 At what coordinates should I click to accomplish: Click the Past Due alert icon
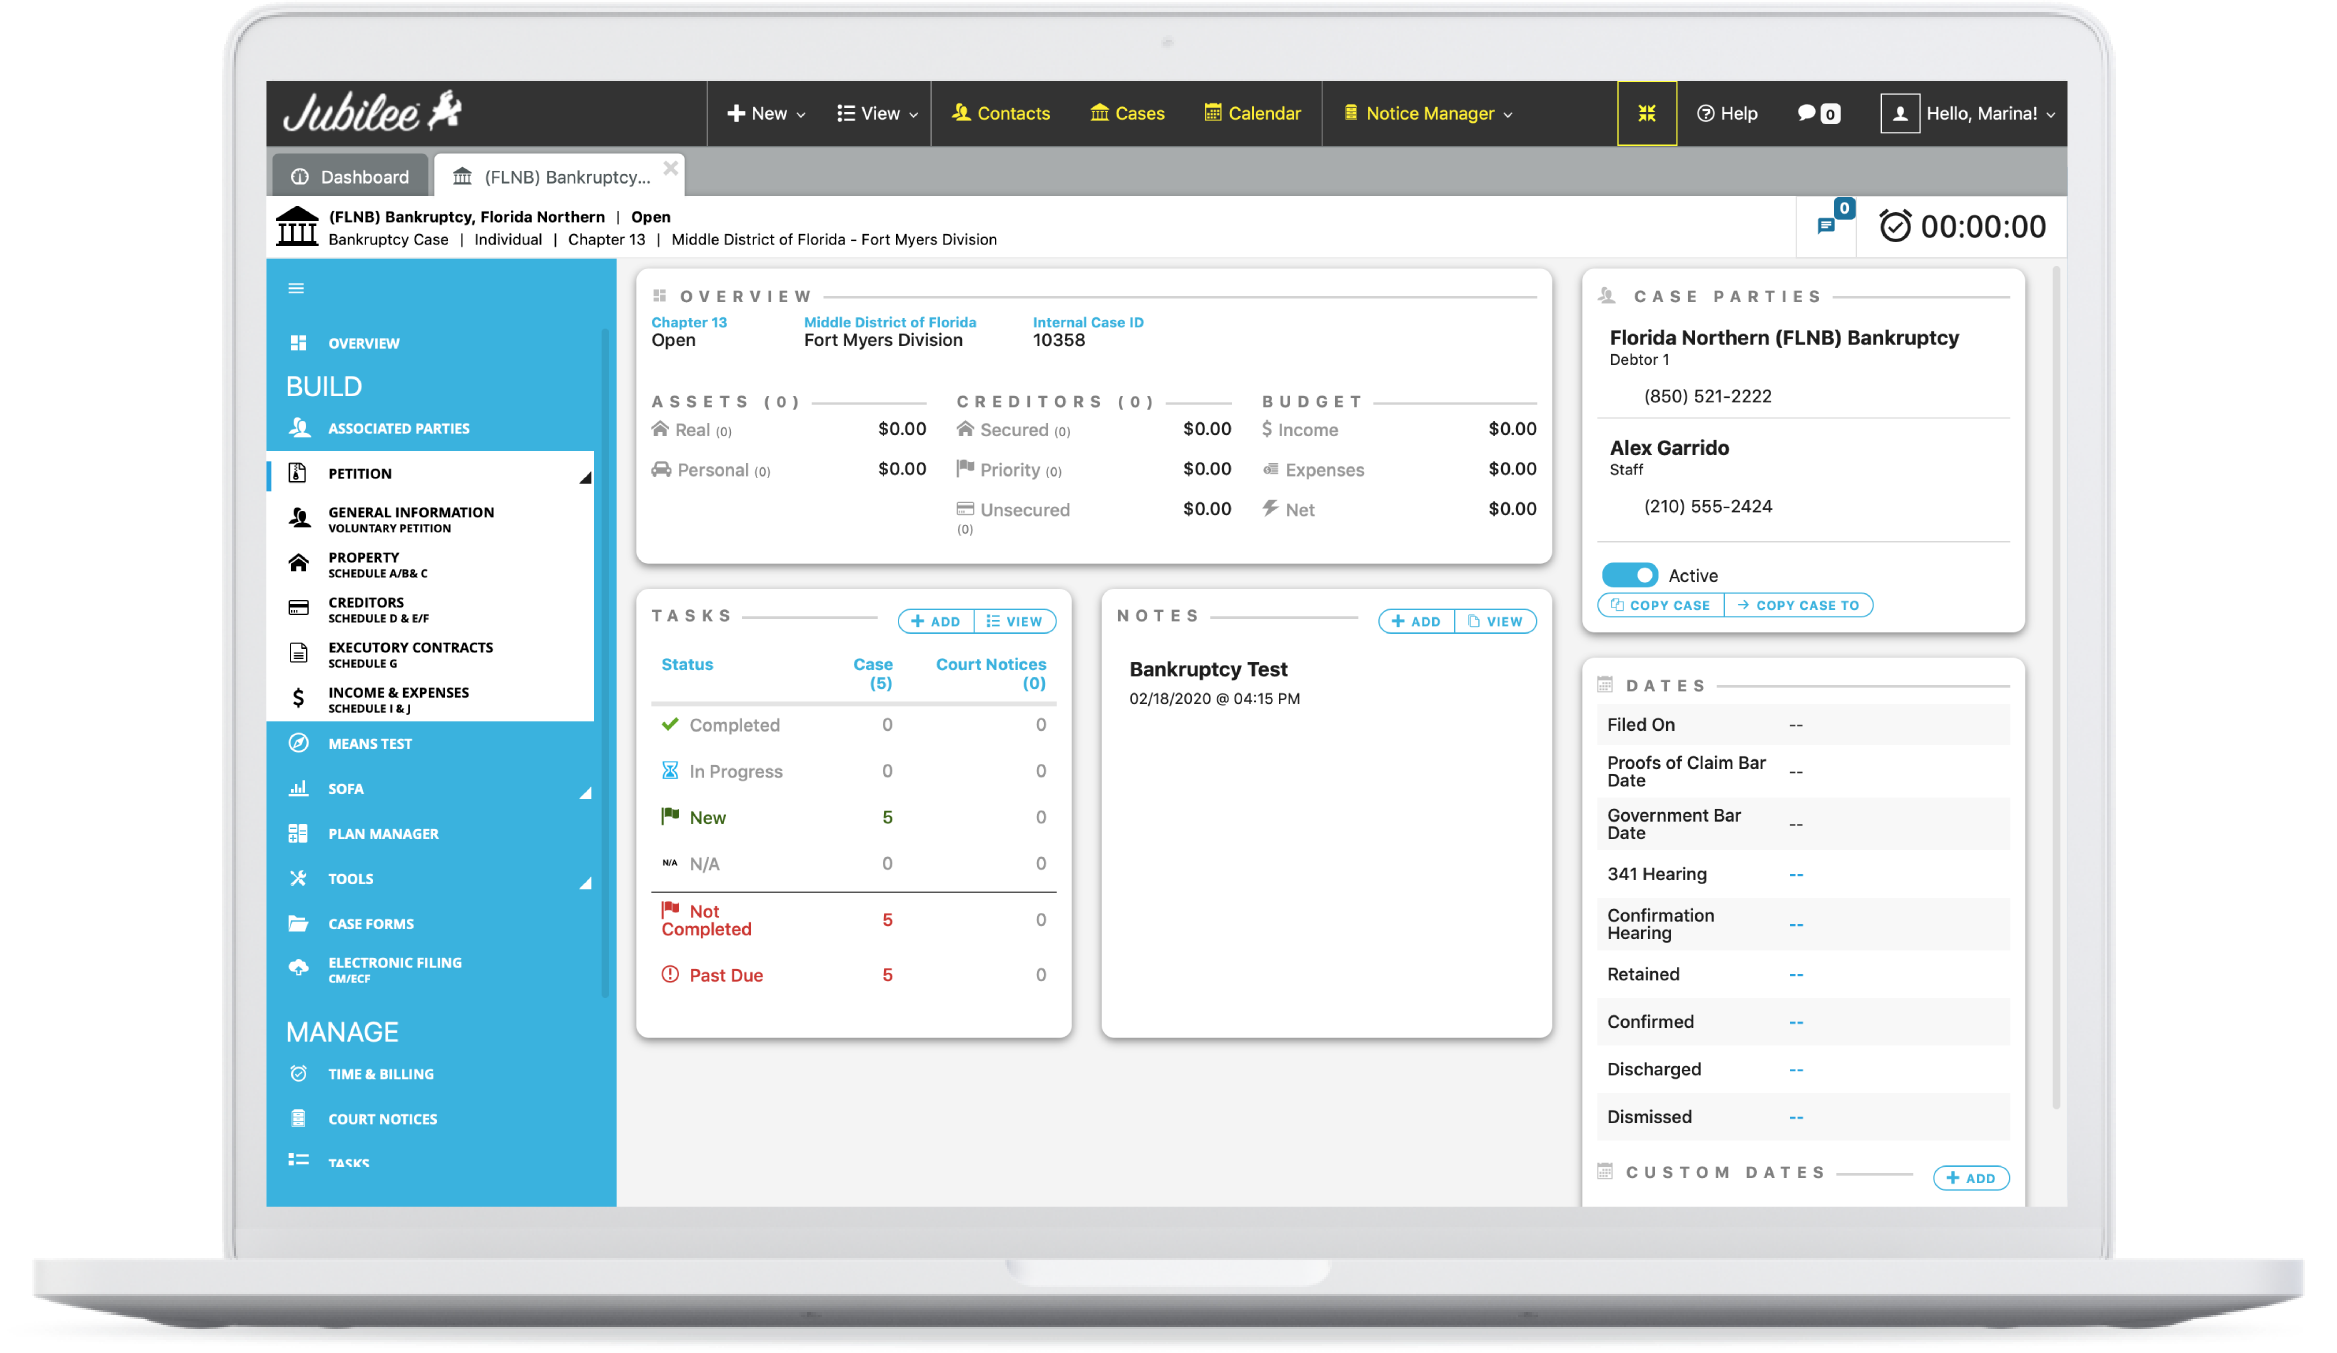pos(670,974)
